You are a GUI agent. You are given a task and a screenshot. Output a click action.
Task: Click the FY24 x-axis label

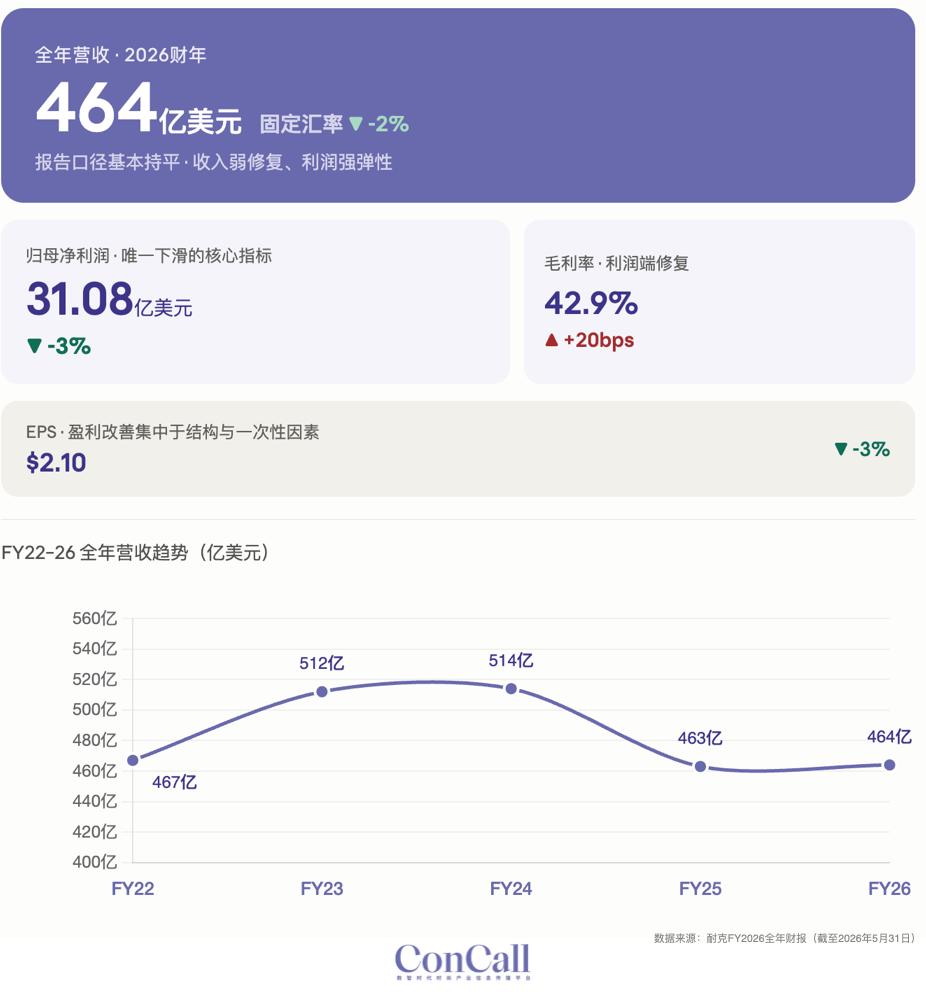[x=511, y=889]
